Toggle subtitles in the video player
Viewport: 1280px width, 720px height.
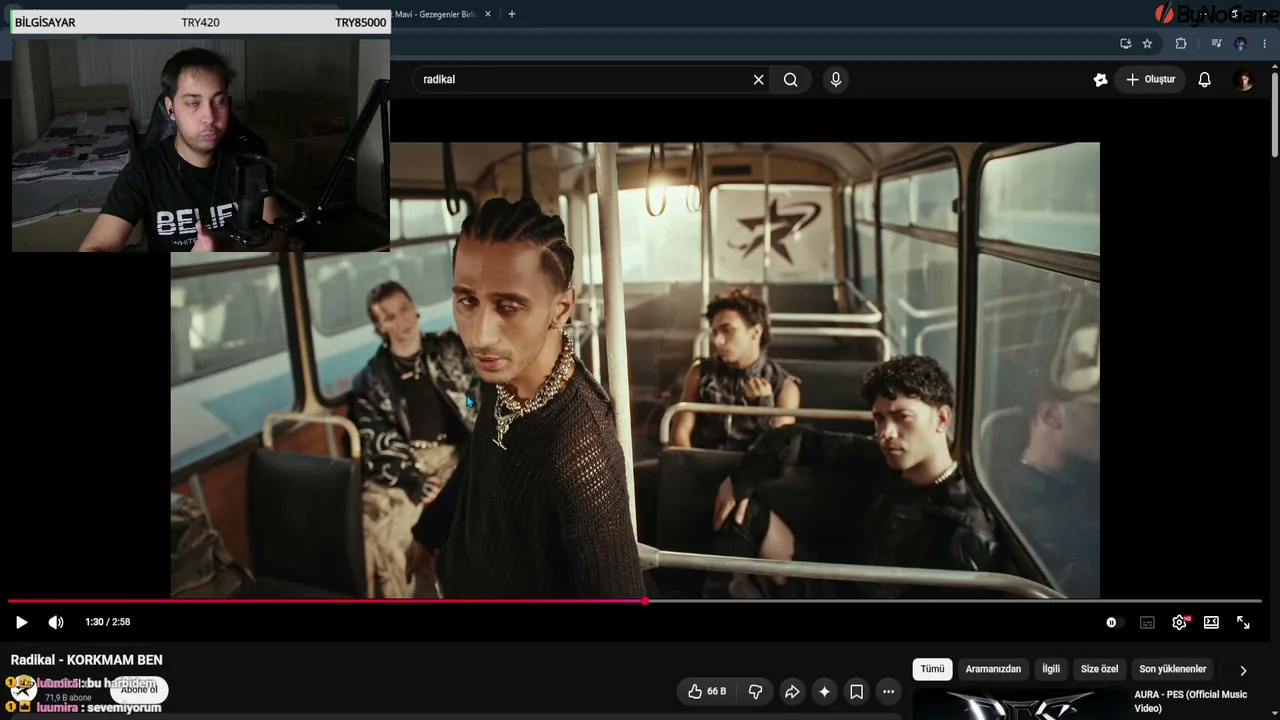click(x=1147, y=622)
